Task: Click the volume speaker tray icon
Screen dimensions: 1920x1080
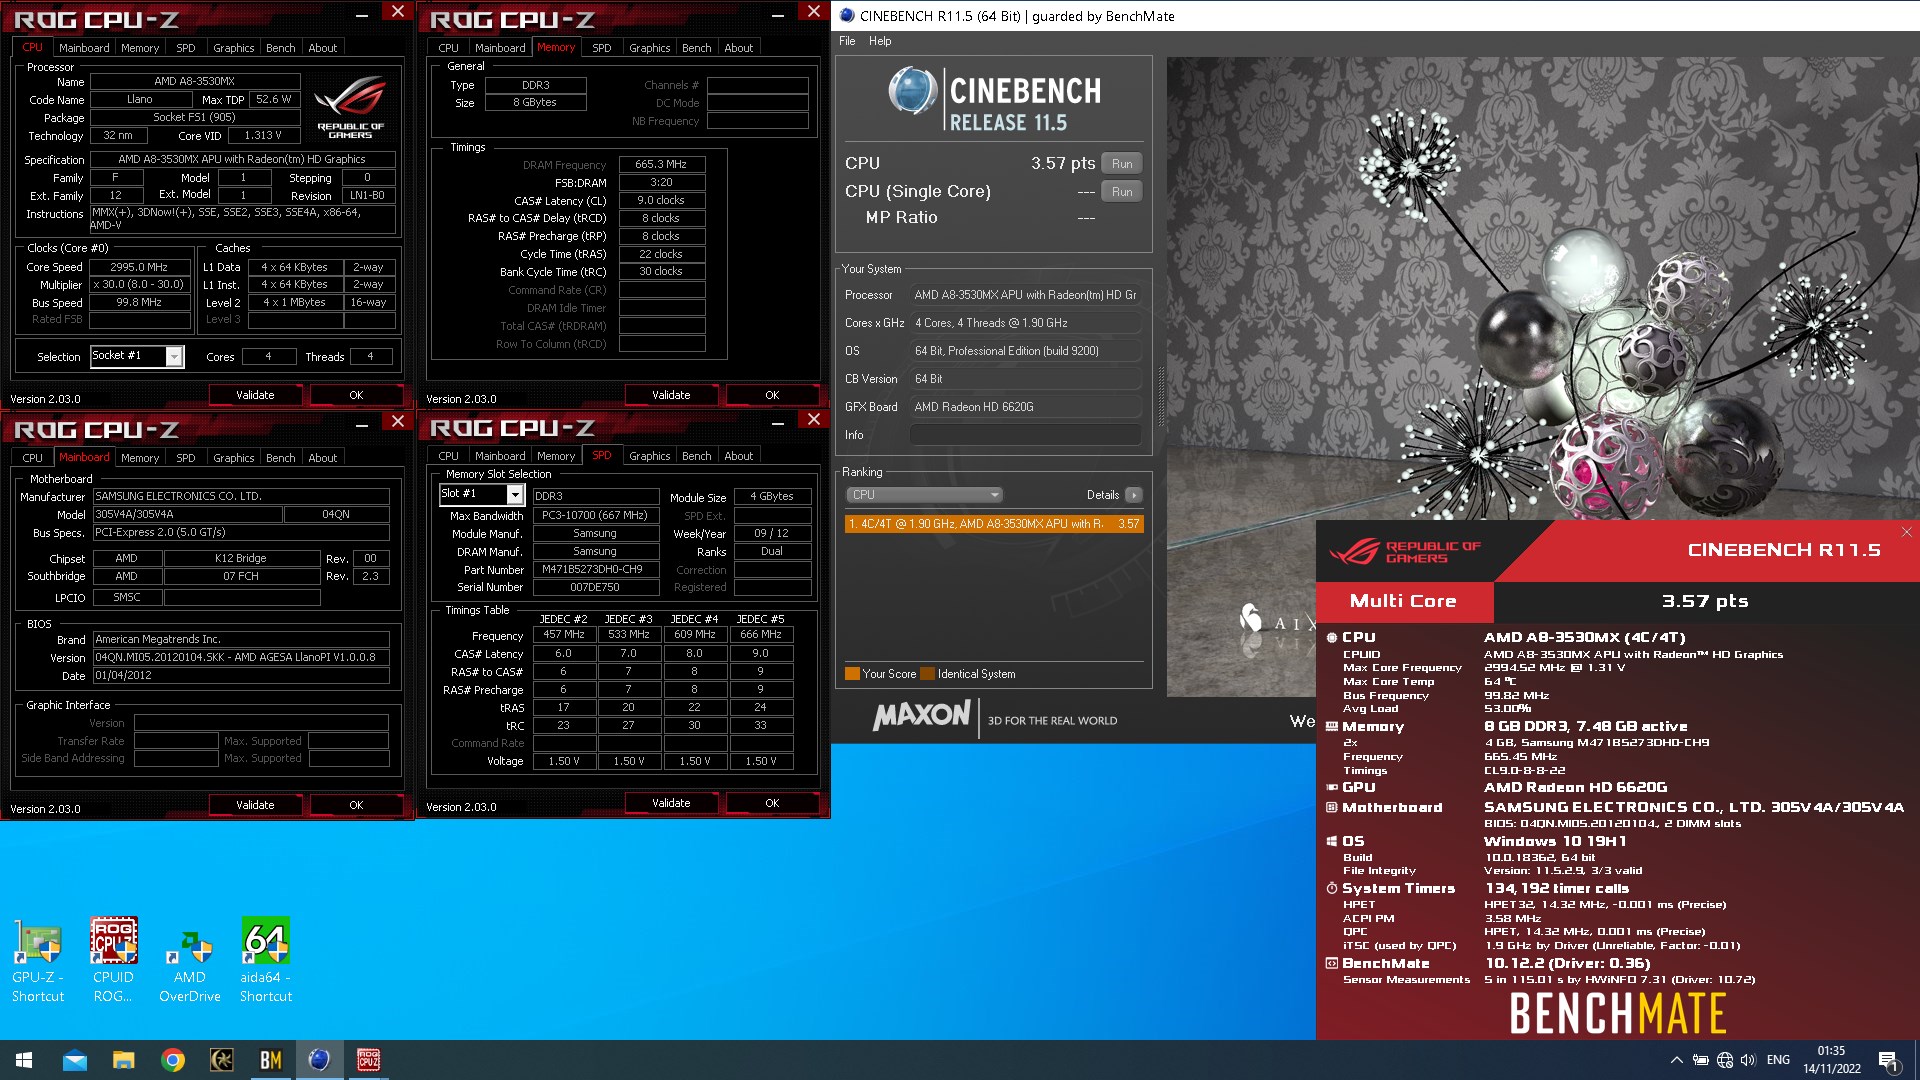Action: click(1748, 1060)
